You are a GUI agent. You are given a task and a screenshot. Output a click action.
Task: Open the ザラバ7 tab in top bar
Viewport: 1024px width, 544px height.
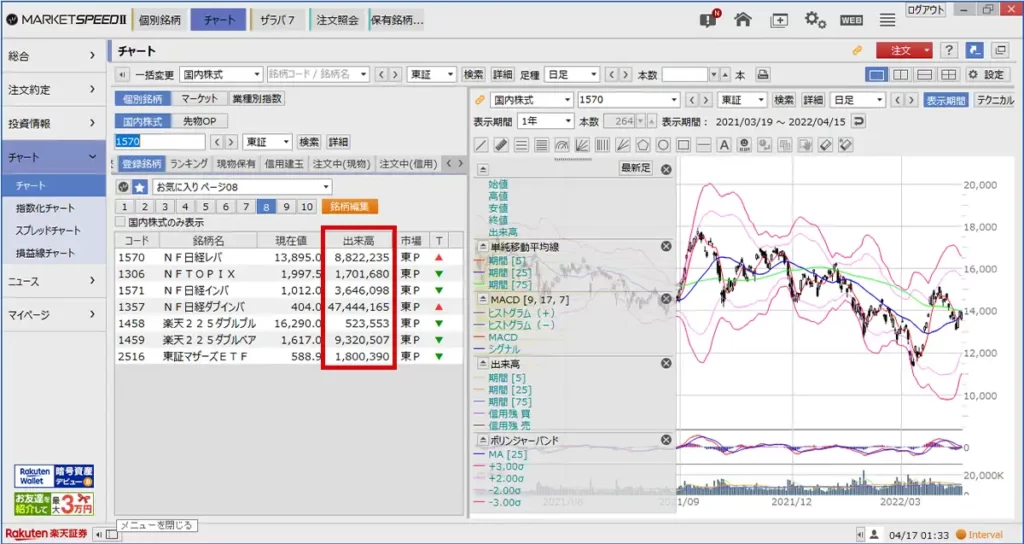(279, 20)
